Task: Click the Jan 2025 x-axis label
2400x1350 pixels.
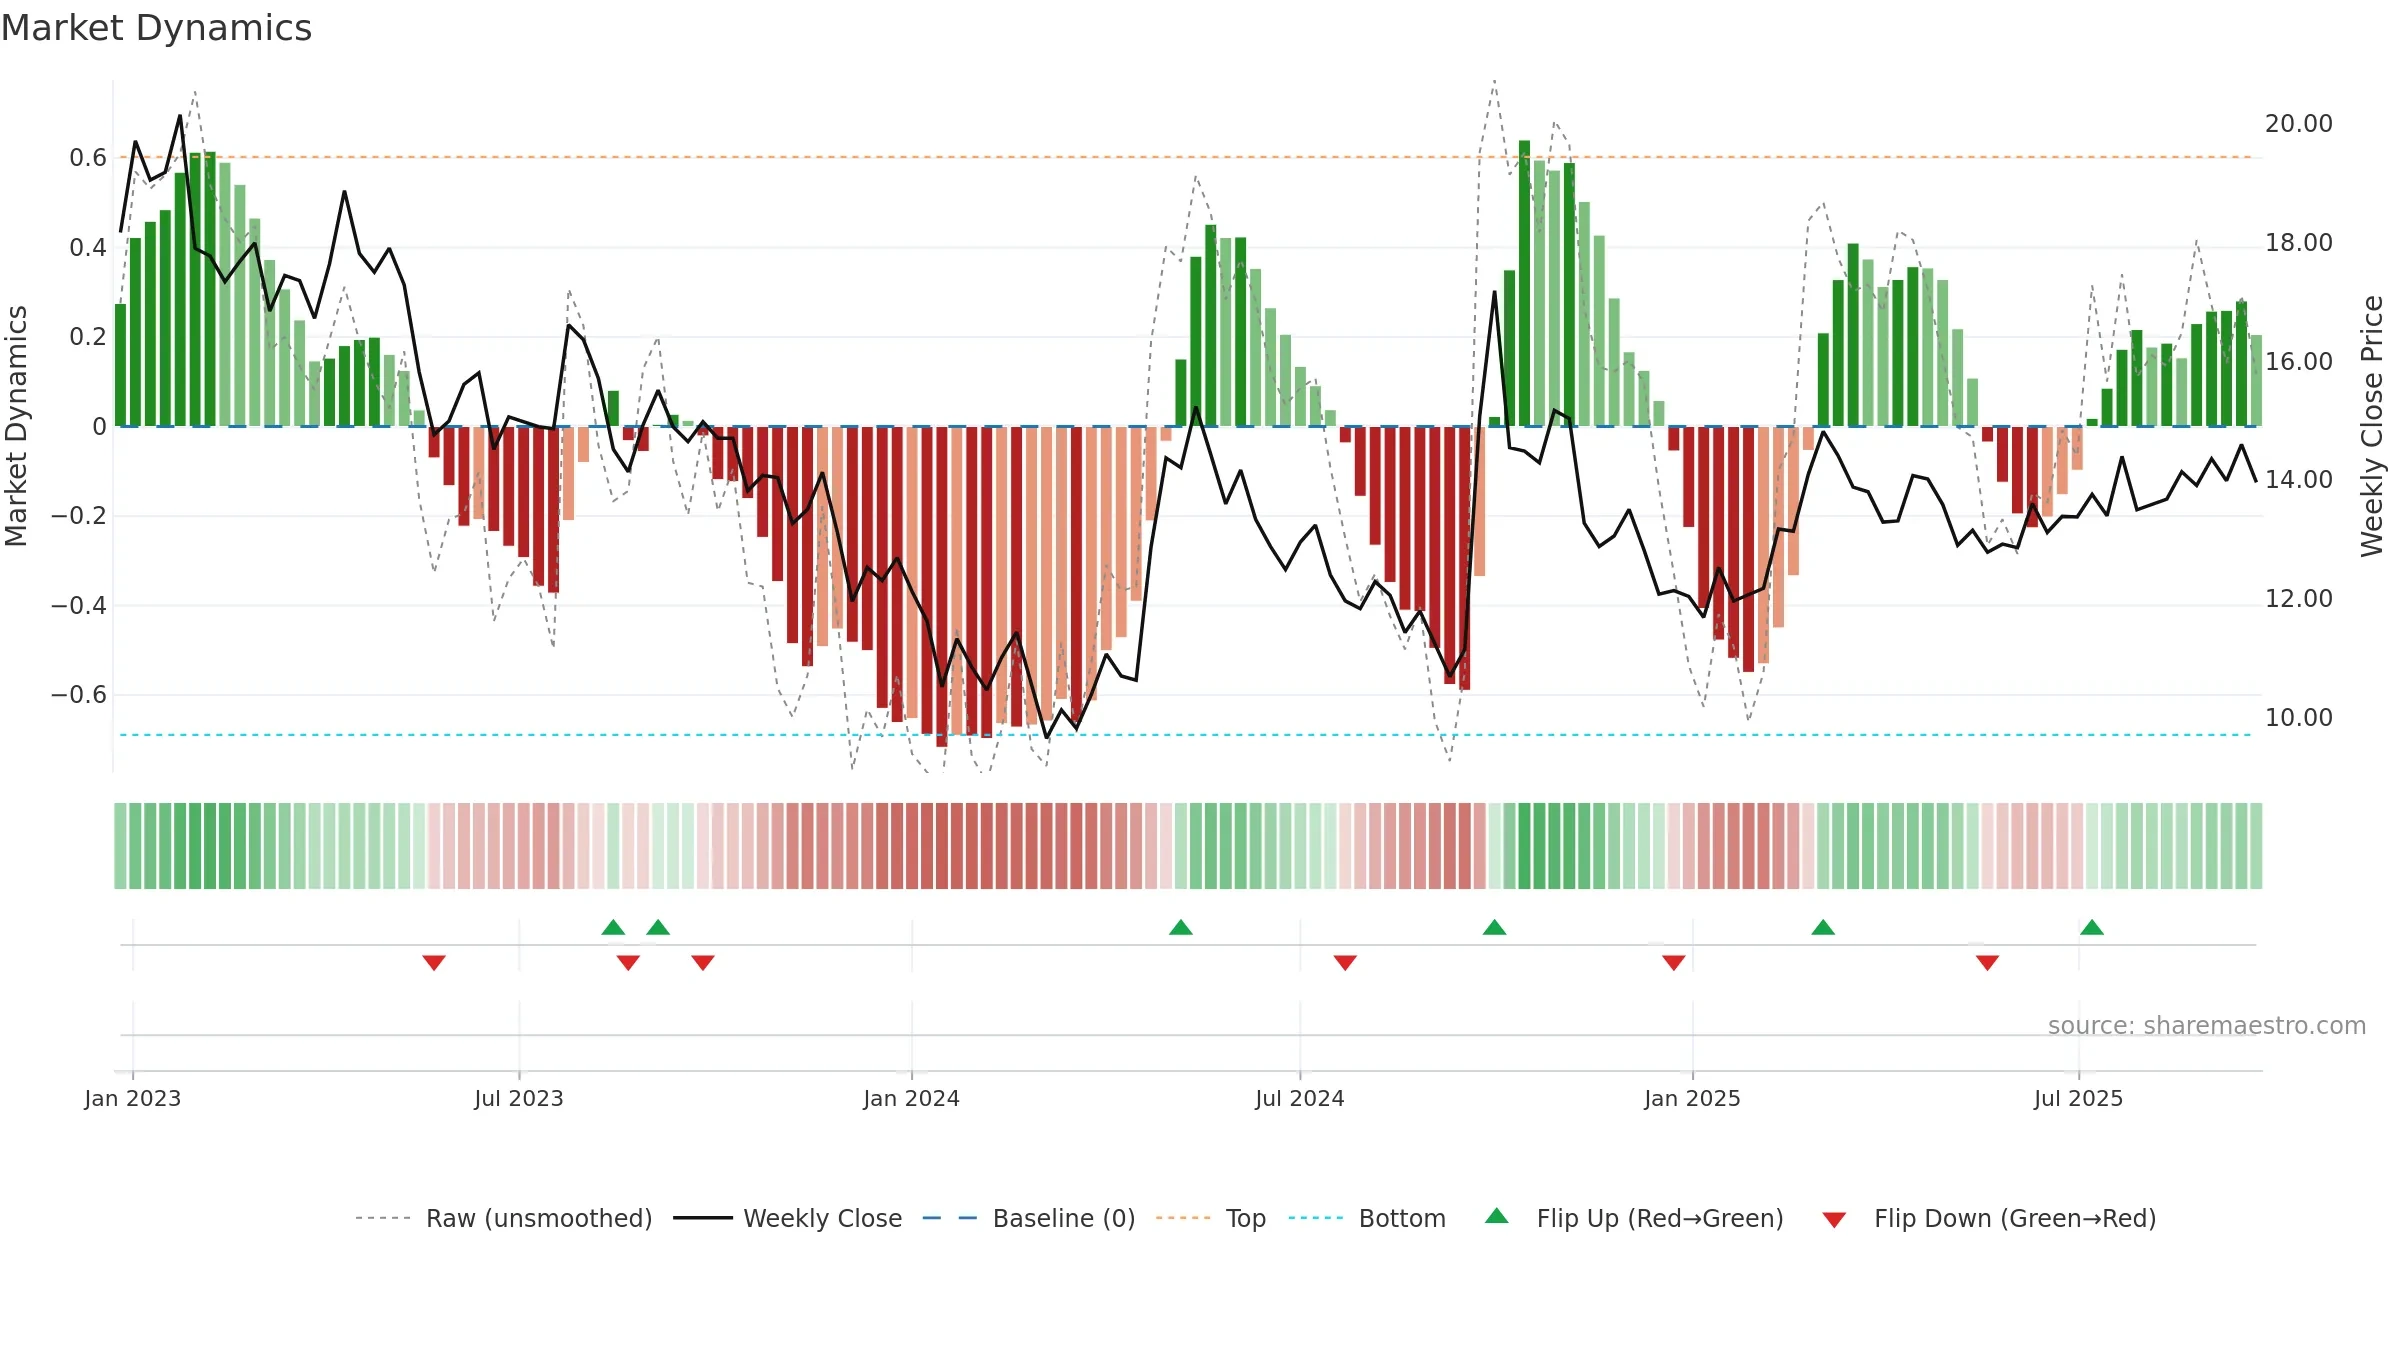Action: [1693, 1098]
